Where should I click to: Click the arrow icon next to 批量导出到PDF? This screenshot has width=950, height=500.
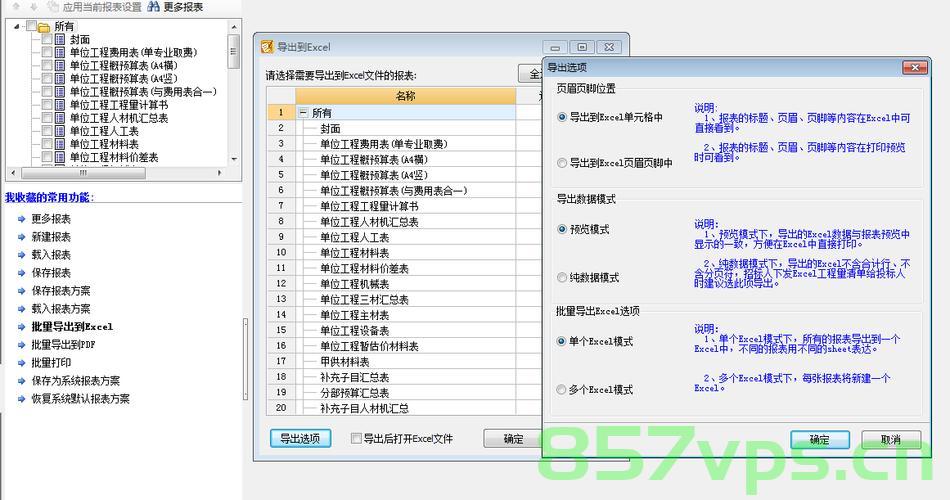(x=21, y=345)
